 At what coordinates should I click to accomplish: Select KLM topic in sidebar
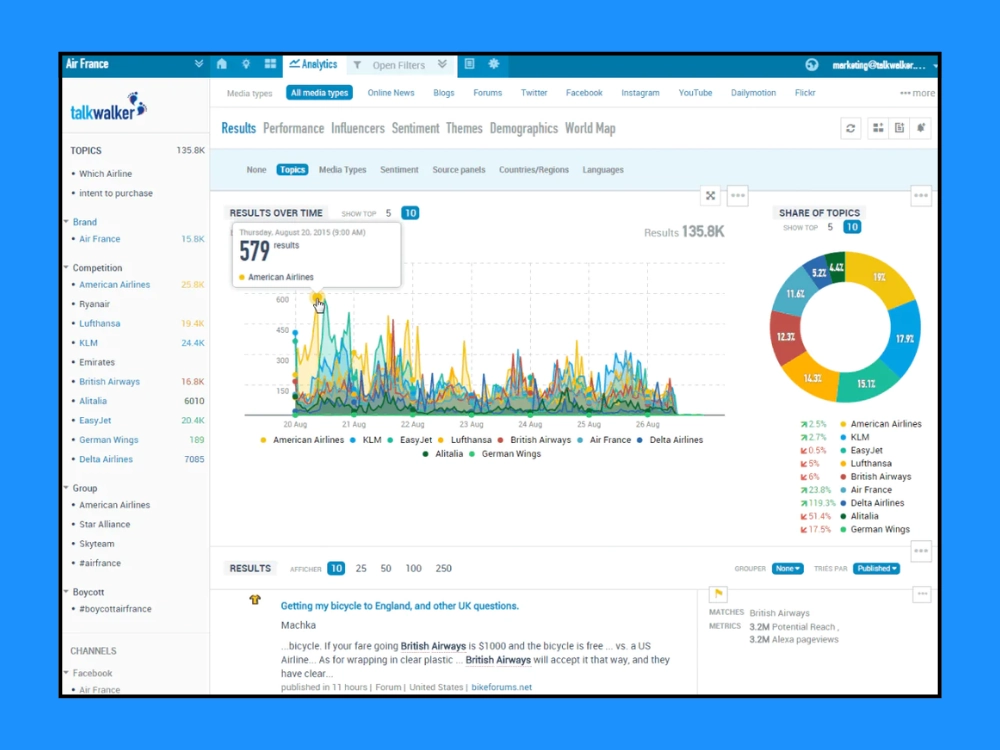pyautogui.click(x=88, y=342)
